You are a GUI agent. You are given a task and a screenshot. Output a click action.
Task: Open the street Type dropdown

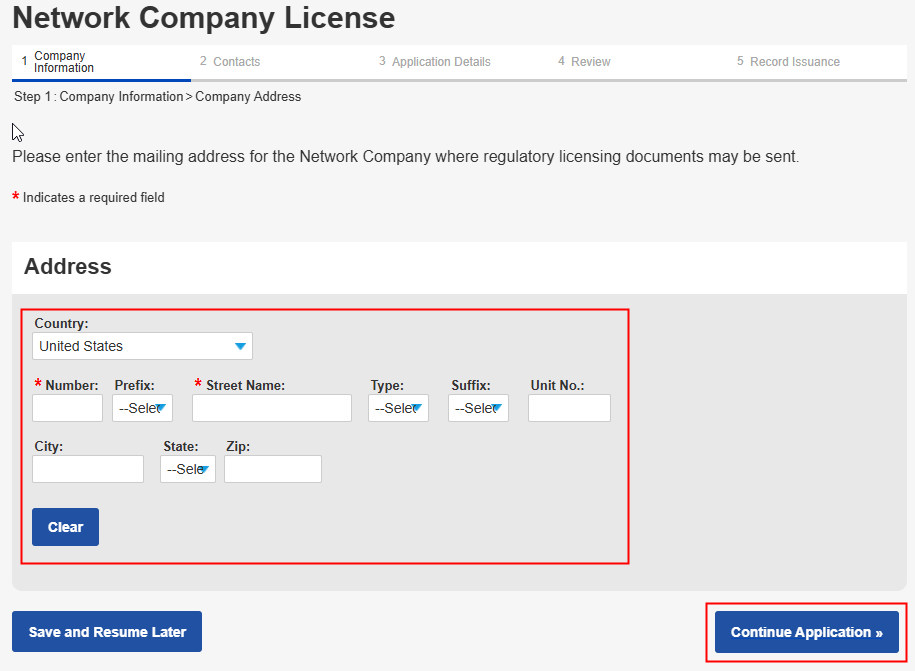coord(398,408)
